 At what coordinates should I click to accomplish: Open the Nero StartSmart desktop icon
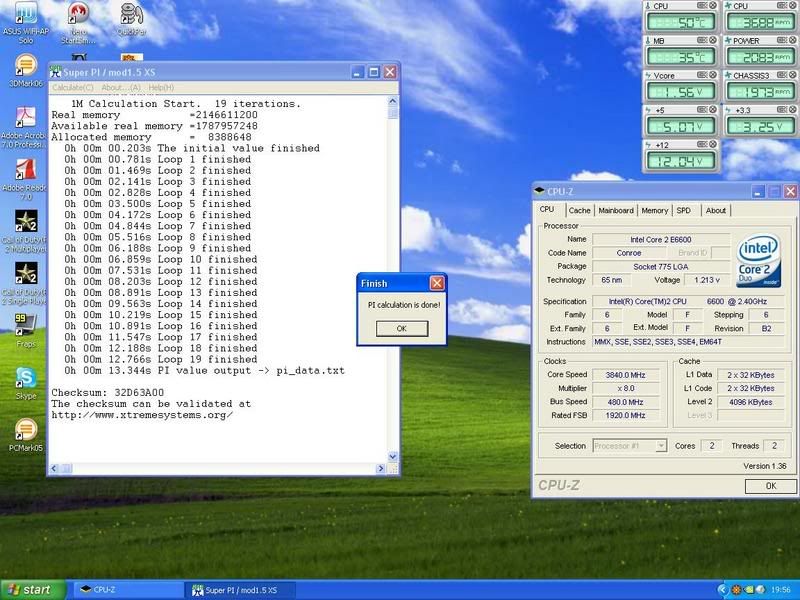click(x=78, y=21)
